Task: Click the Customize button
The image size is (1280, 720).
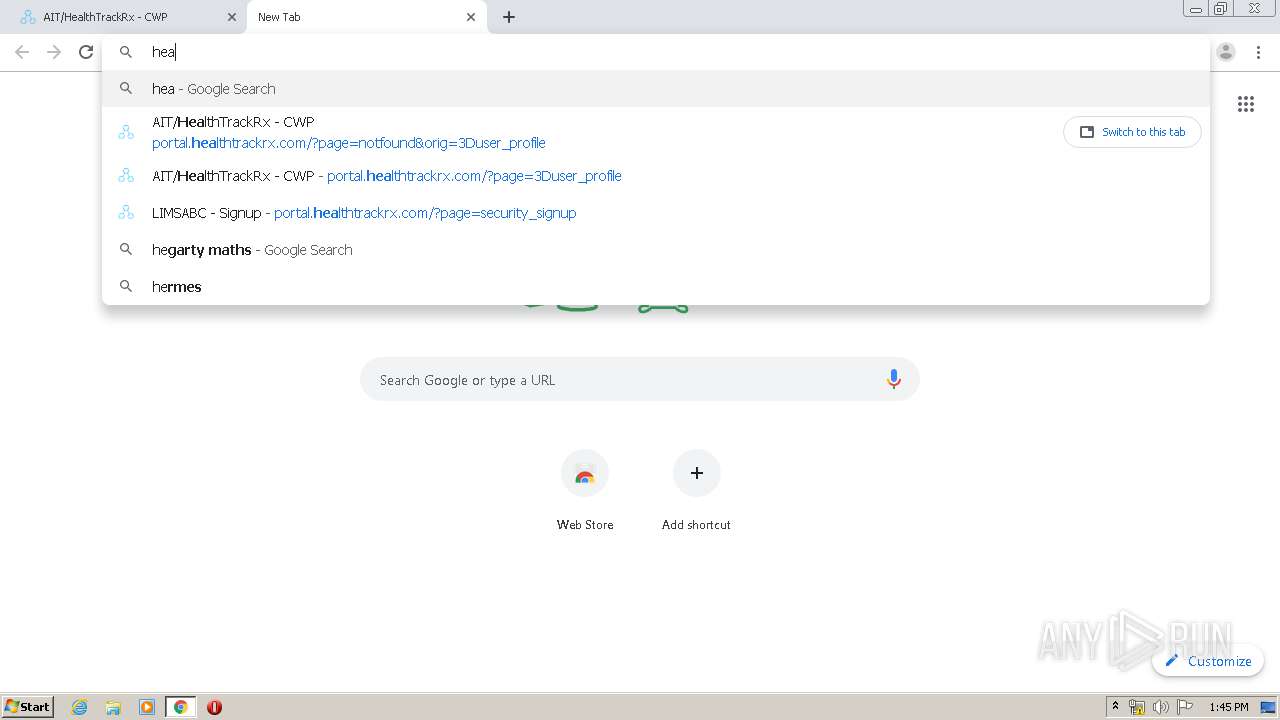Action: [1208, 661]
